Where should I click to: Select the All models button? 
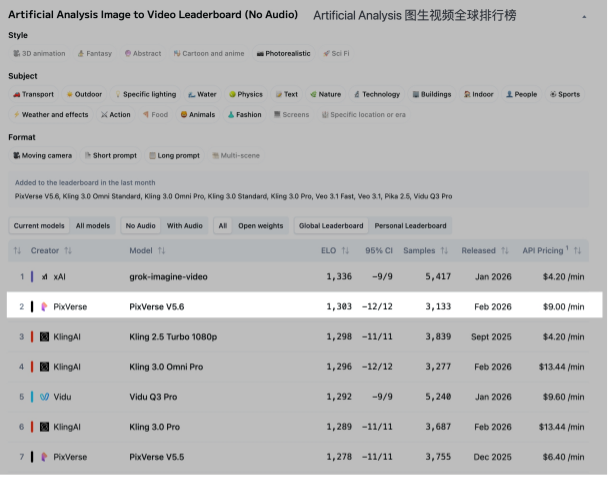click(x=93, y=226)
